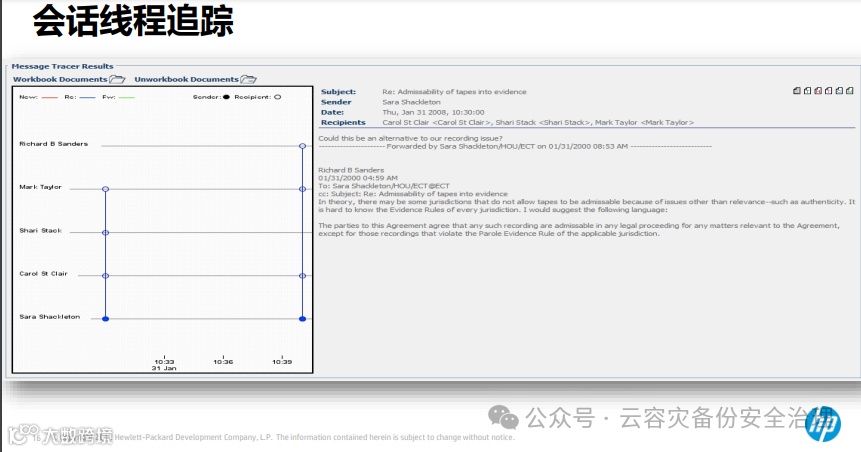Click the New legend entry
Viewport: 861px width, 452px height.
coord(38,97)
